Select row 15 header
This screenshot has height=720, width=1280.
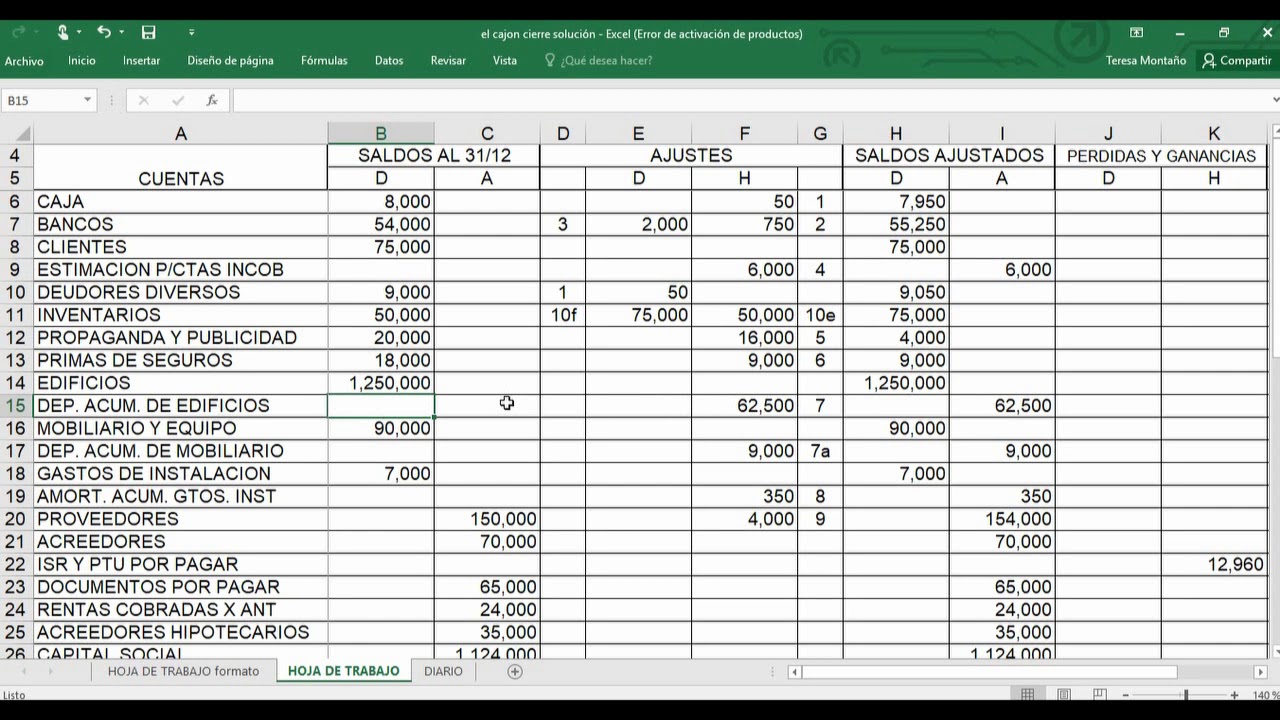tap(16, 406)
